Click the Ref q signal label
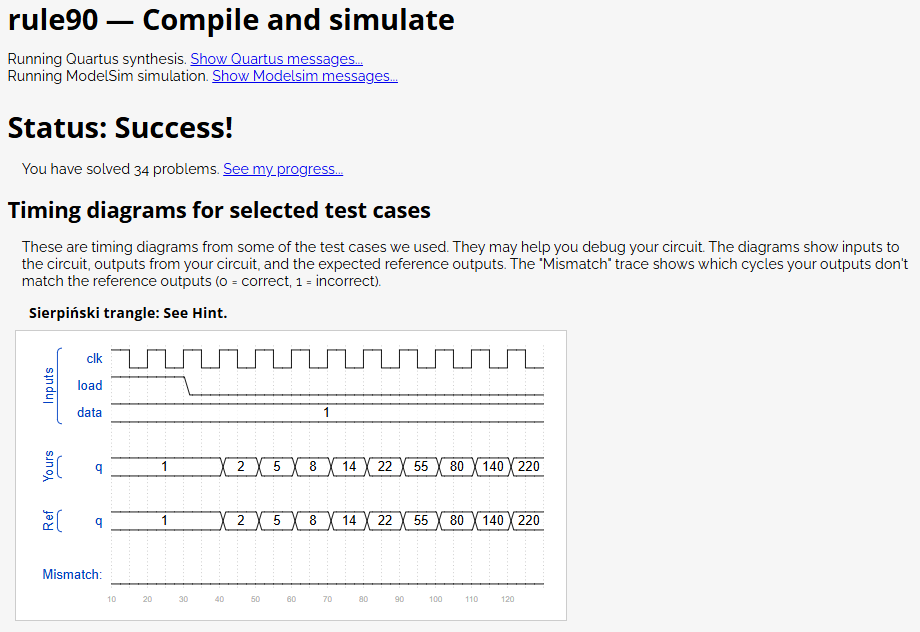This screenshot has height=632, width=920. pyautogui.click(x=99, y=521)
